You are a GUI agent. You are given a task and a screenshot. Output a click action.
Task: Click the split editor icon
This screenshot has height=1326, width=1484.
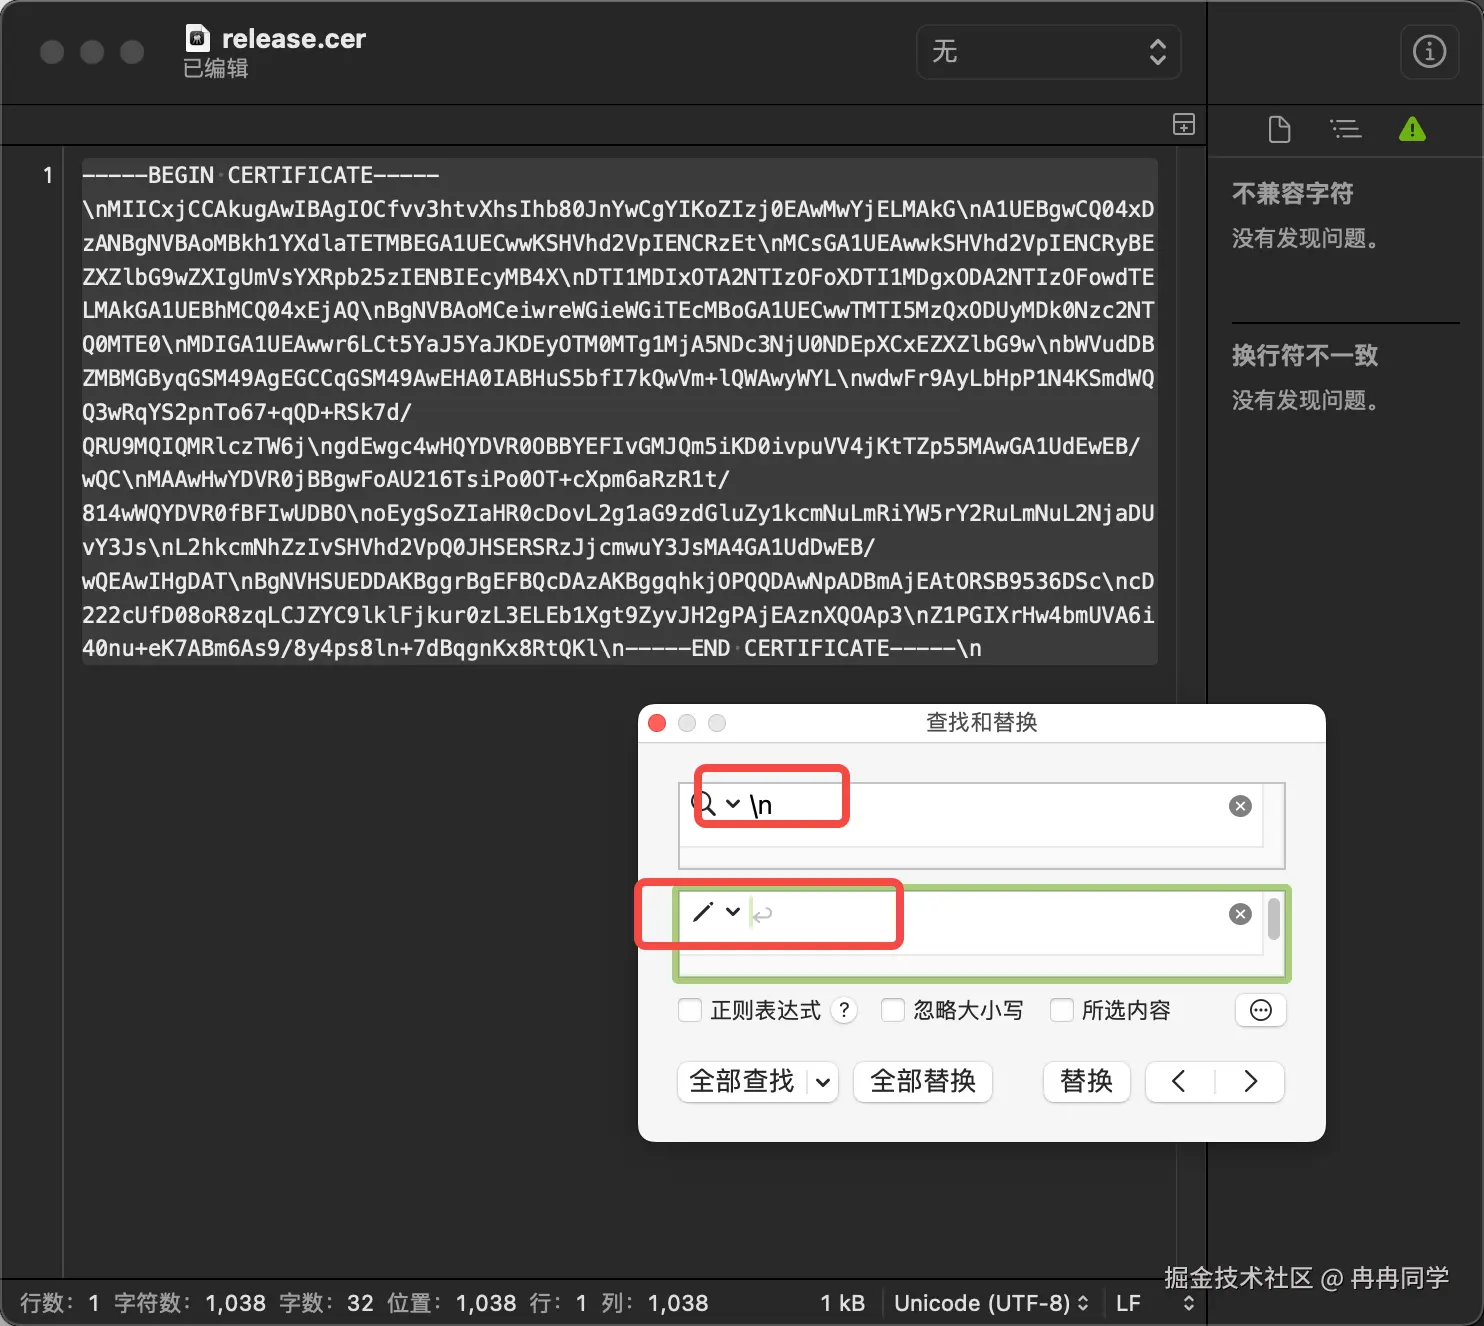[x=1184, y=125]
